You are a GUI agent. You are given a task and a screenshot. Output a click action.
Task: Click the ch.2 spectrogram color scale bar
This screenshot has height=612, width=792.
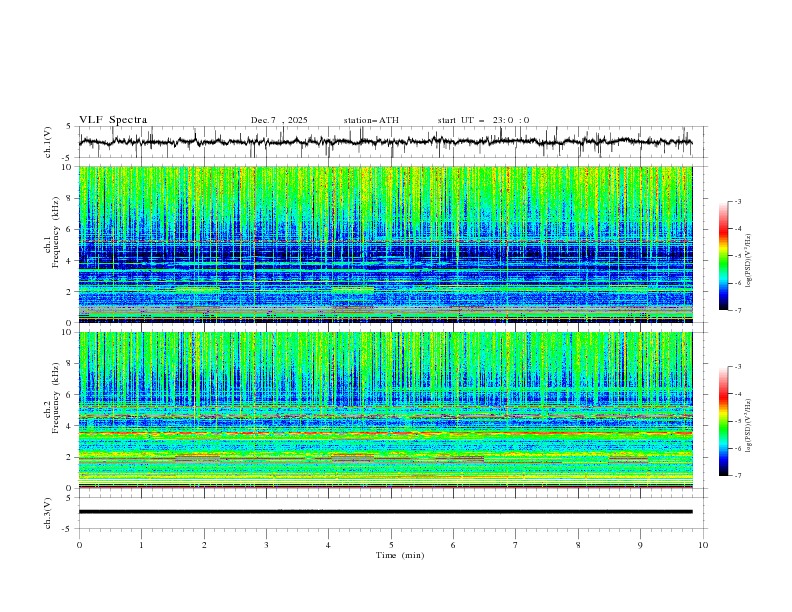click(723, 421)
